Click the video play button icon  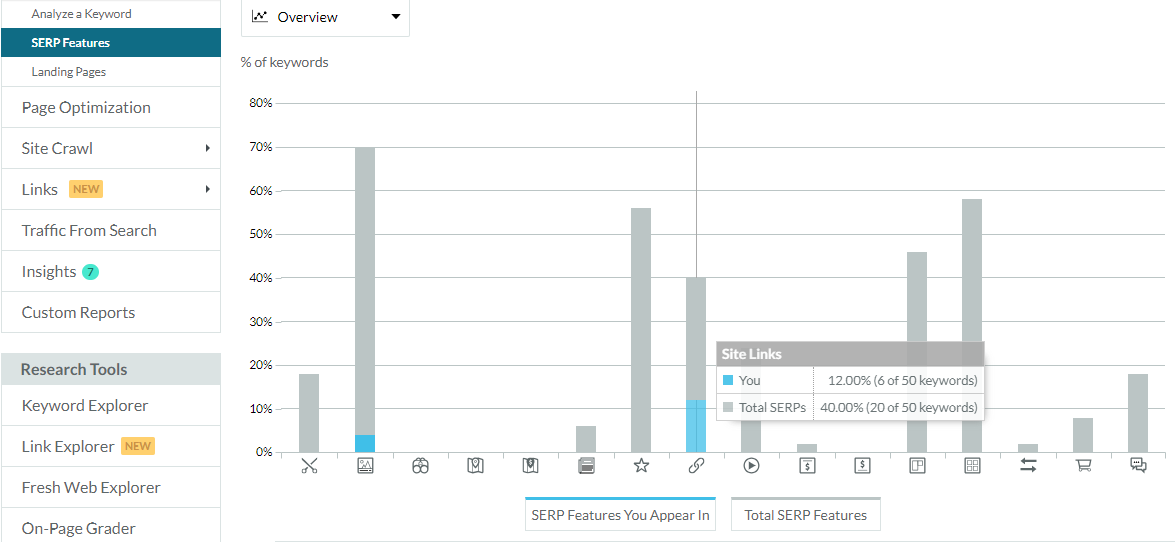coord(751,465)
